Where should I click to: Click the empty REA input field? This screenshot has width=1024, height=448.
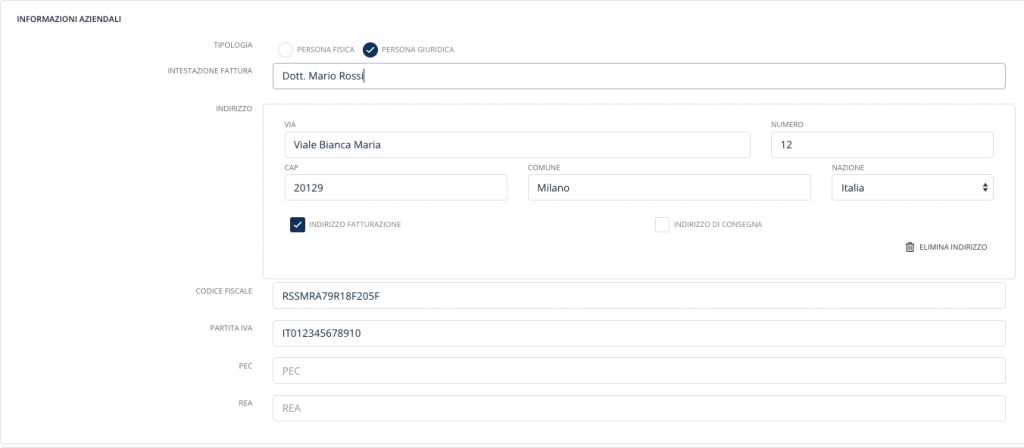(639, 408)
